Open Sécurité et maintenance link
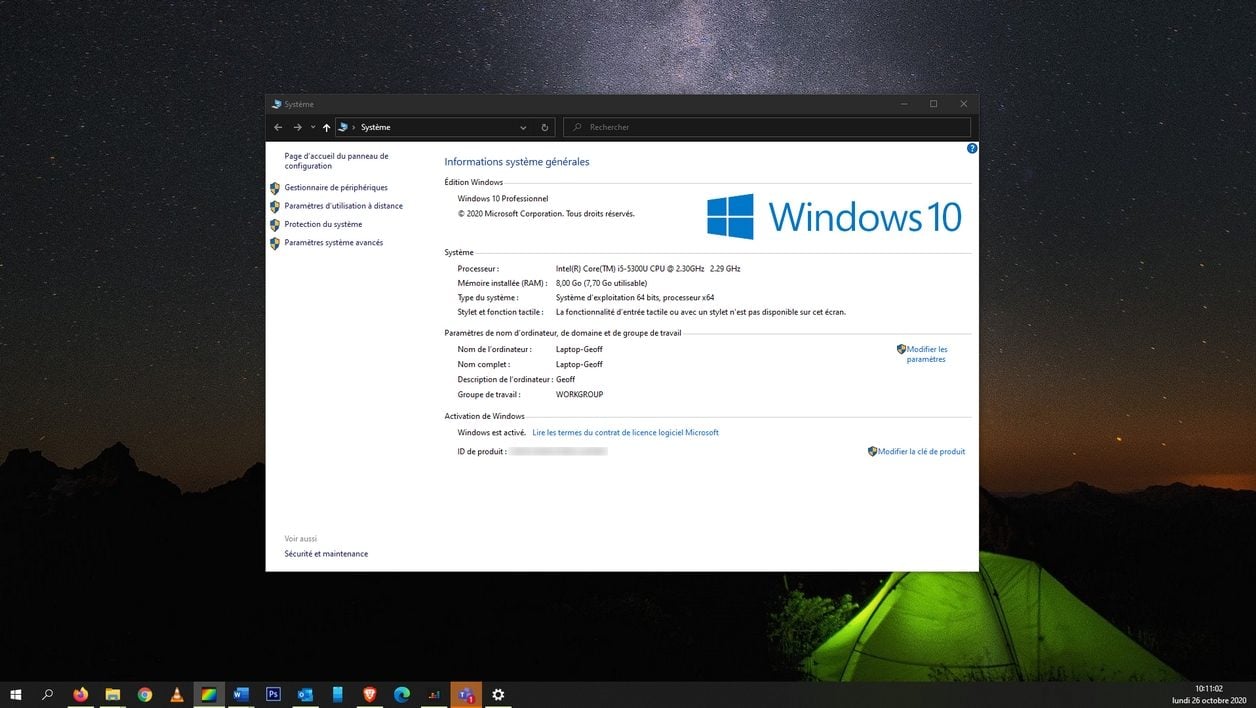The image size is (1256, 708). 326,554
